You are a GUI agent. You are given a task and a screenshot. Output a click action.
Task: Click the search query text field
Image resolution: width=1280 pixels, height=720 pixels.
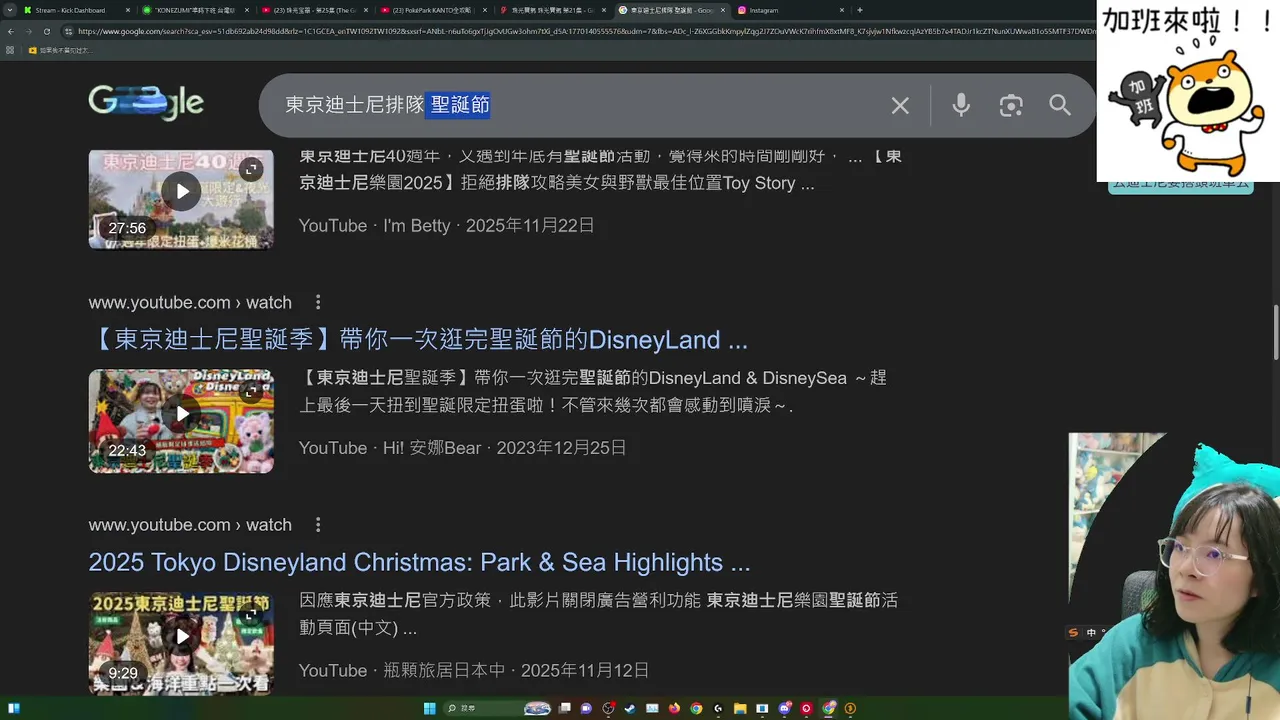click(580, 105)
